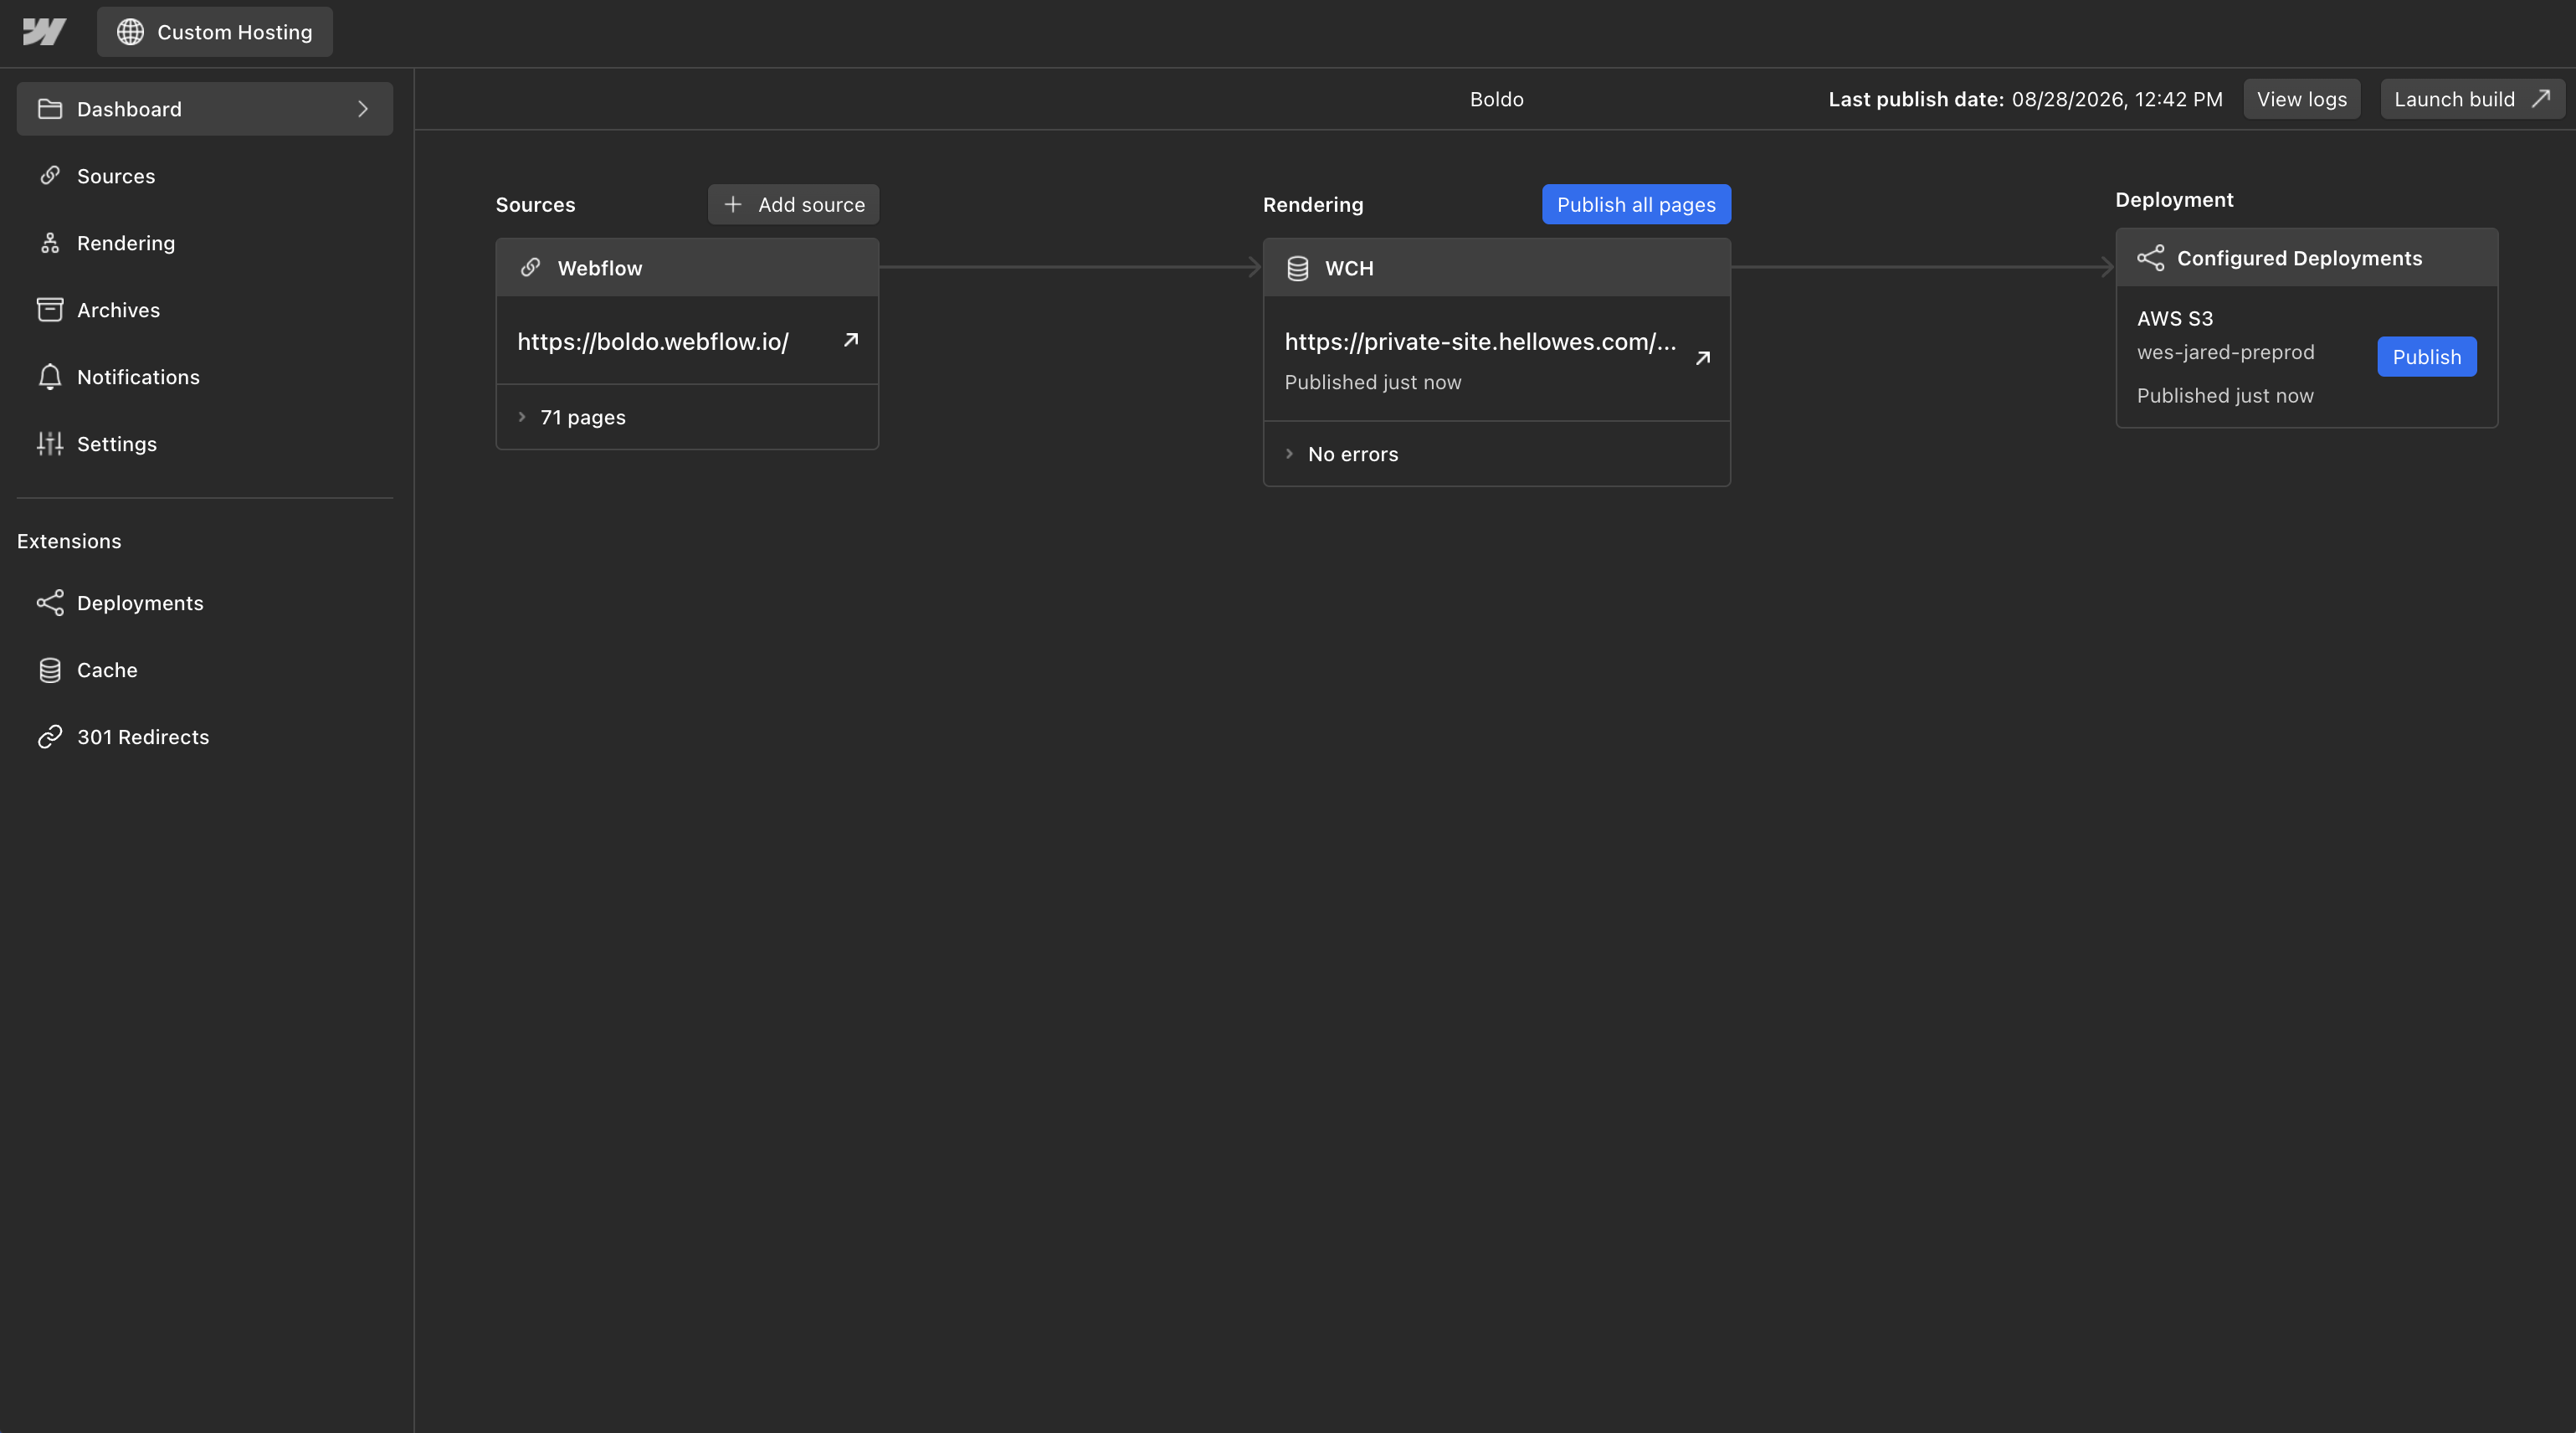This screenshot has width=2576, height=1433.
Task: Click the Deployments share icon in sidebar
Action: click(50, 603)
